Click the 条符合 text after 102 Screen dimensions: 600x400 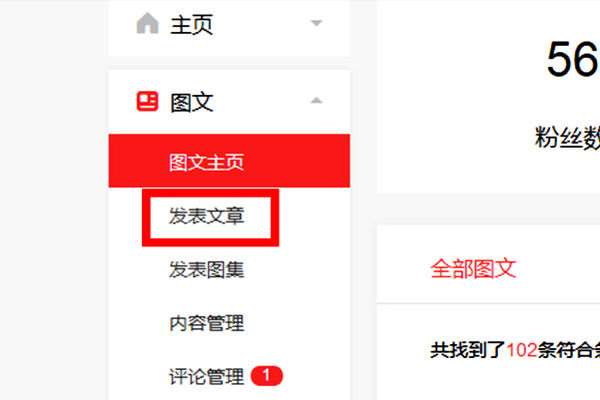click(x=564, y=350)
